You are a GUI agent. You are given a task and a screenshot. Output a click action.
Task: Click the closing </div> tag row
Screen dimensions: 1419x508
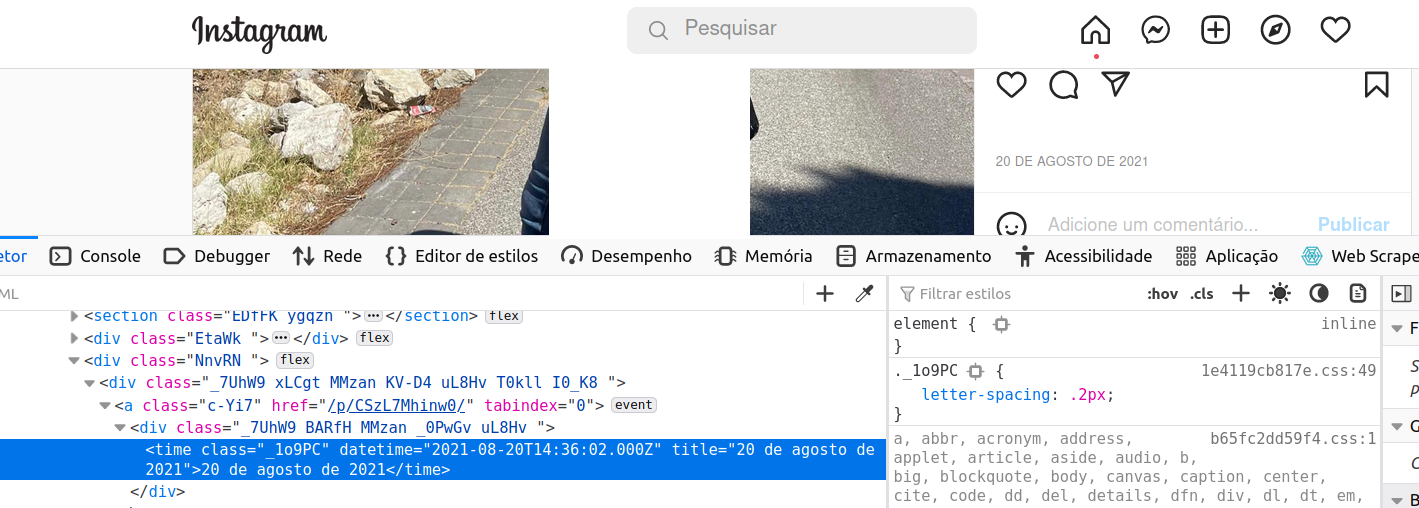click(157, 492)
